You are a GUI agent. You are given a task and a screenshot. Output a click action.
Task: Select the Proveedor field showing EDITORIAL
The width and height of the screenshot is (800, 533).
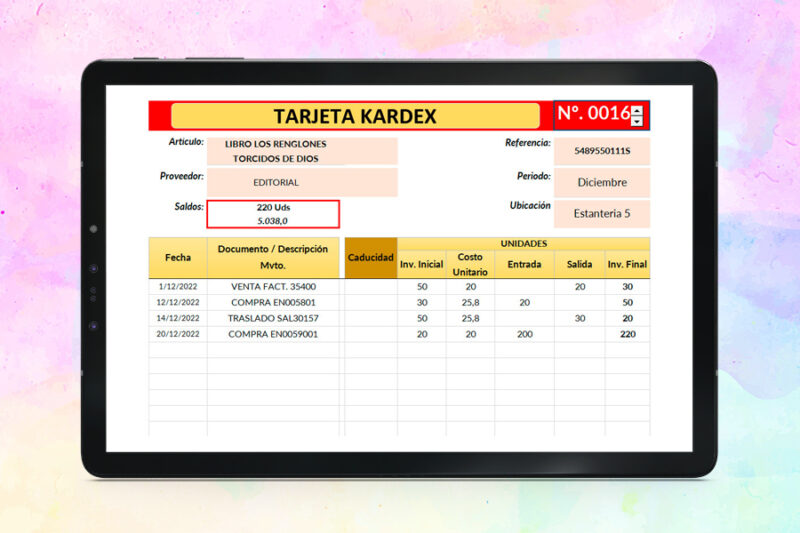tap(302, 182)
